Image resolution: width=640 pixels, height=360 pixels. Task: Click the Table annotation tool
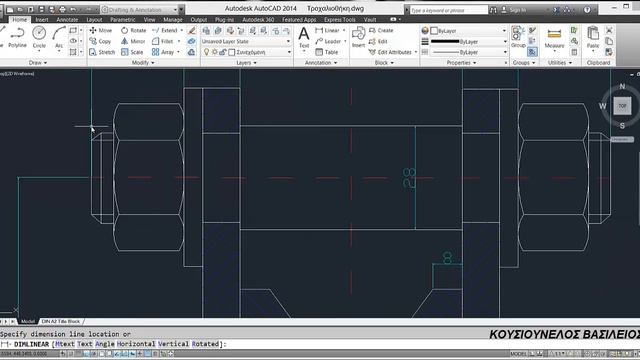pos(327,52)
